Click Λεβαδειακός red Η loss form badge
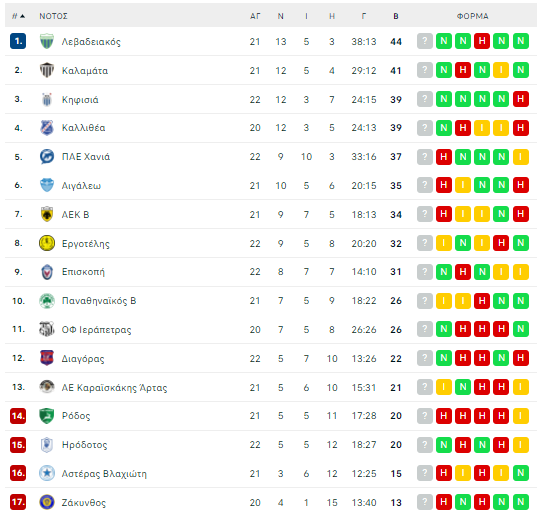The width and height of the screenshot is (544, 513). pos(482,41)
